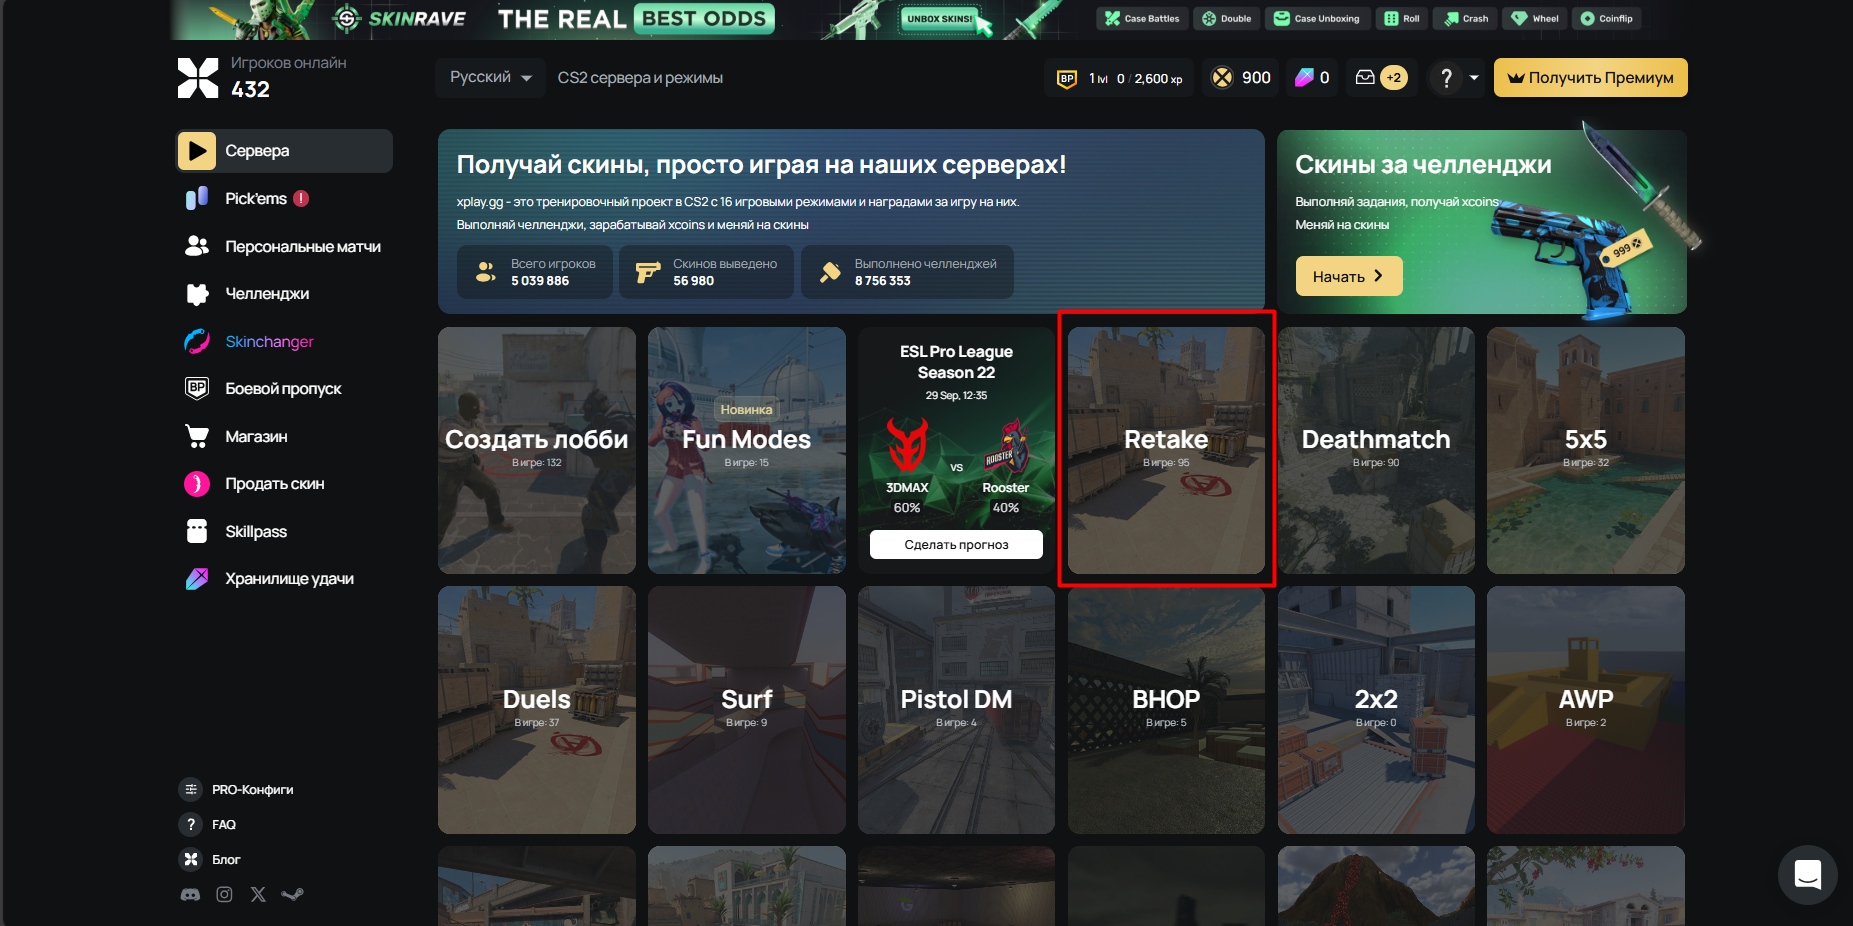Click the Начать challenges button
This screenshot has width=1853, height=926.
point(1349,276)
